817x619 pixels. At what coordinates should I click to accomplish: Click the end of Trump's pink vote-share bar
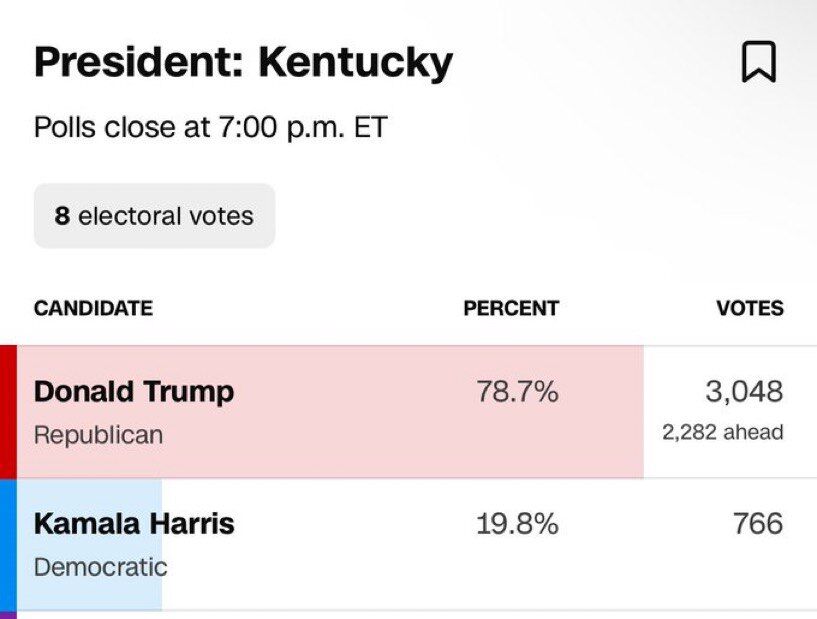[x=638, y=412]
